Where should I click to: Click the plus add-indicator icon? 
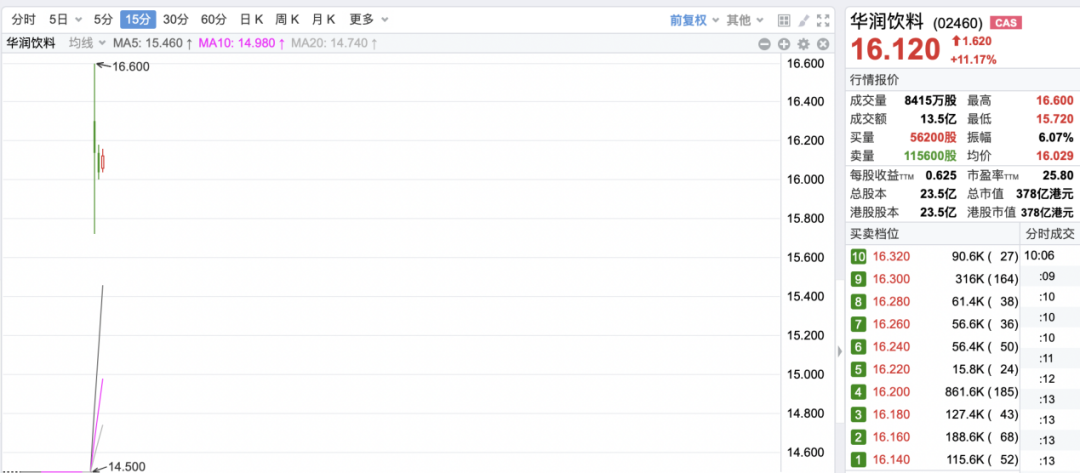784,43
